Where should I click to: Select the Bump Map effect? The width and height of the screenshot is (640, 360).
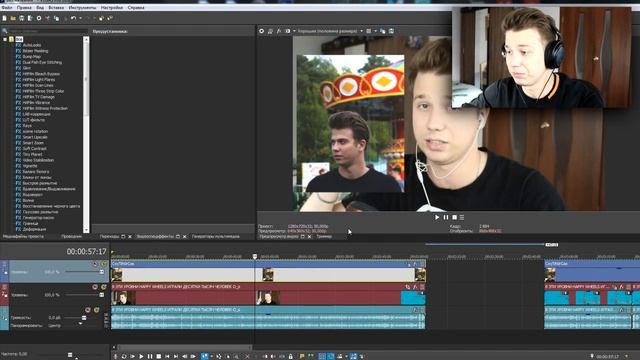[x=31, y=57]
